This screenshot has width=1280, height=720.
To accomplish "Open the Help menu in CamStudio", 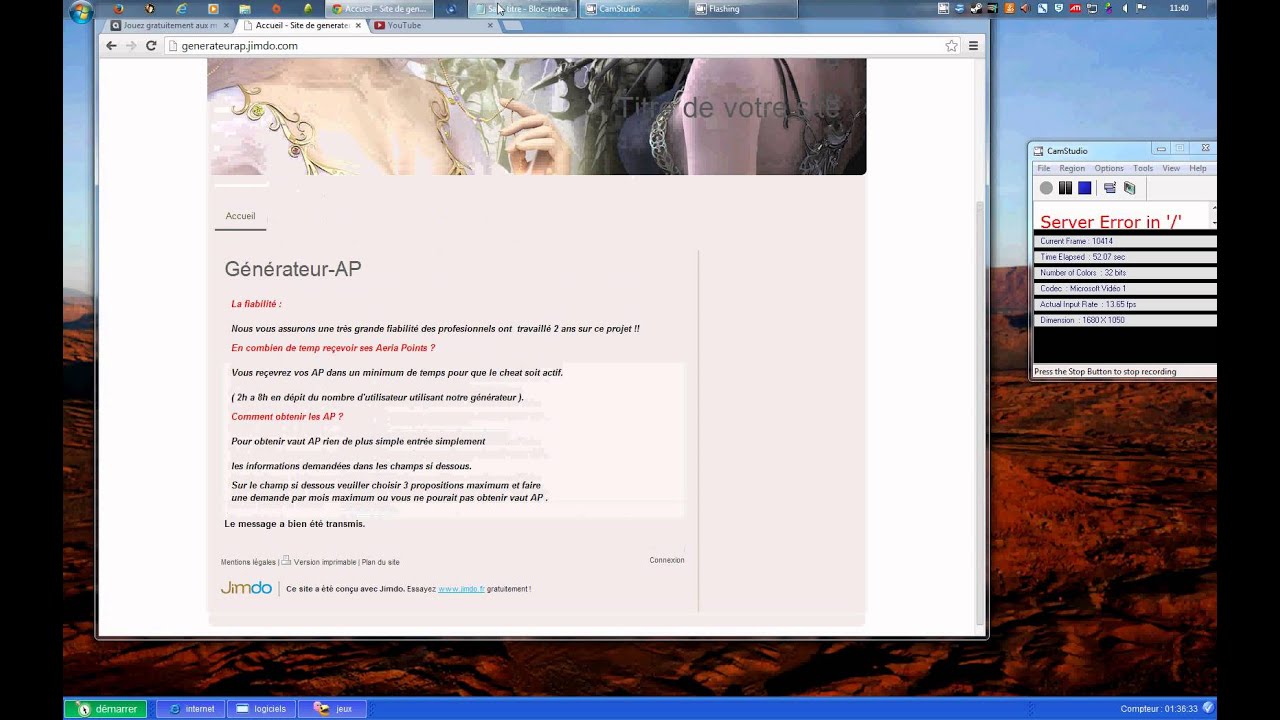I will pos(1198,168).
